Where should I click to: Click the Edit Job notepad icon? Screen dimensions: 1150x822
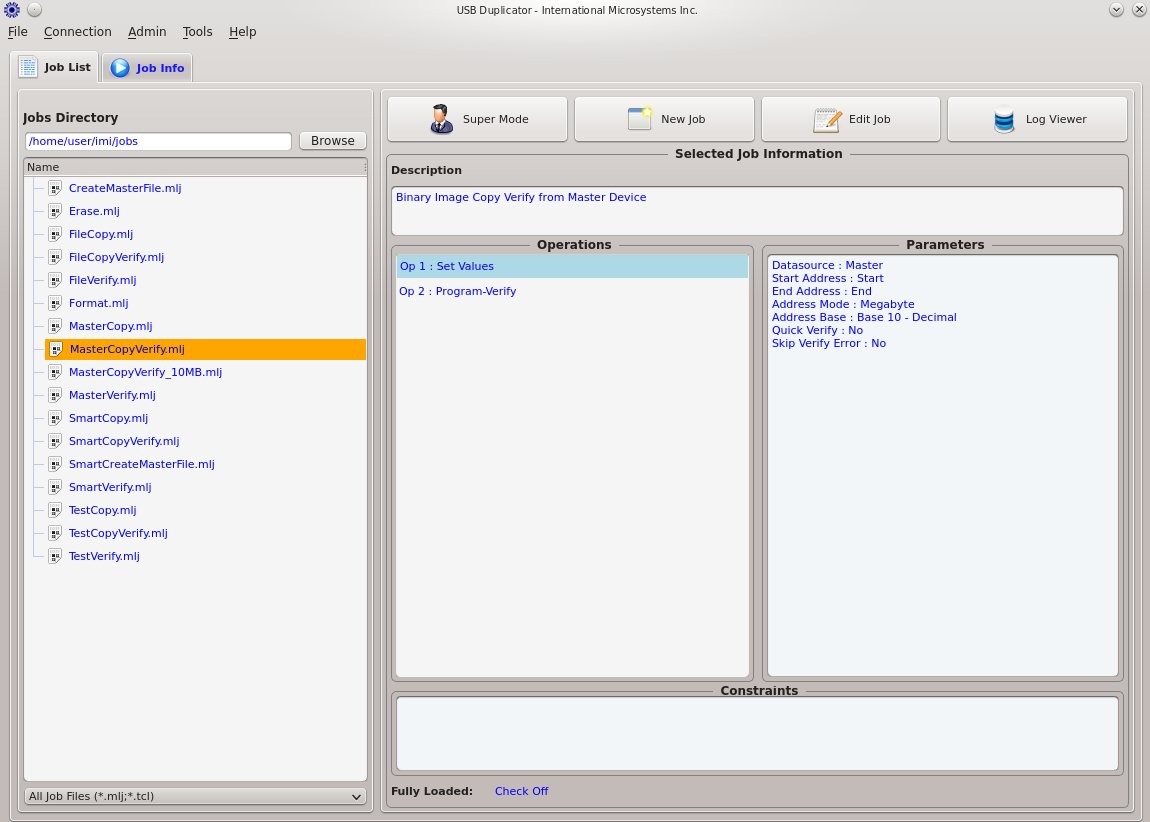(827, 120)
